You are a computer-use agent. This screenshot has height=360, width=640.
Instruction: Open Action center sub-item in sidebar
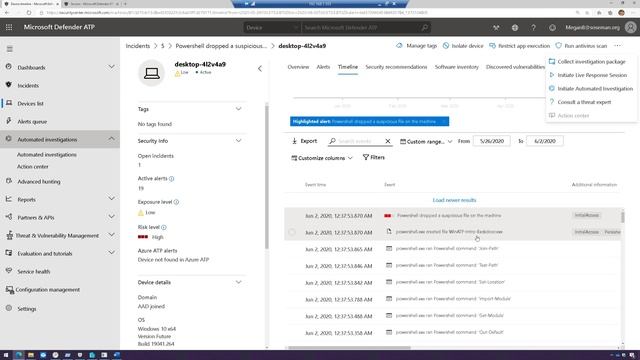click(32, 167)
